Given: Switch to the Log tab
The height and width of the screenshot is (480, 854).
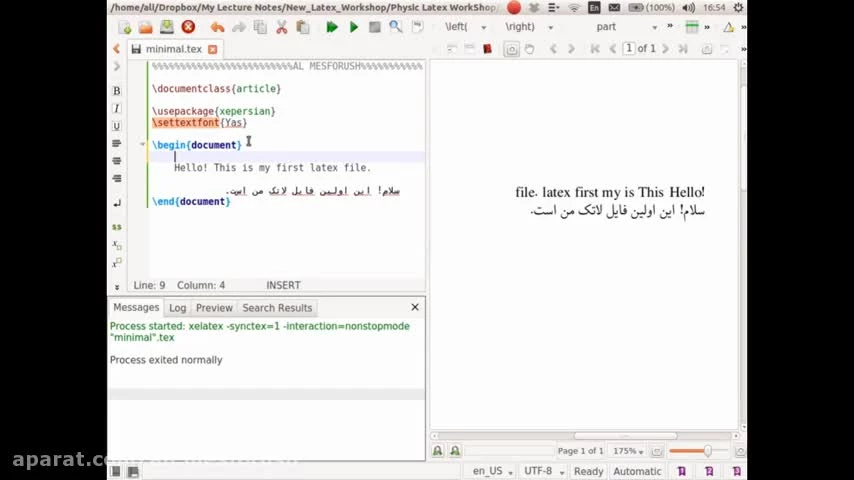Looking at the screenshot, I should 177,308.
